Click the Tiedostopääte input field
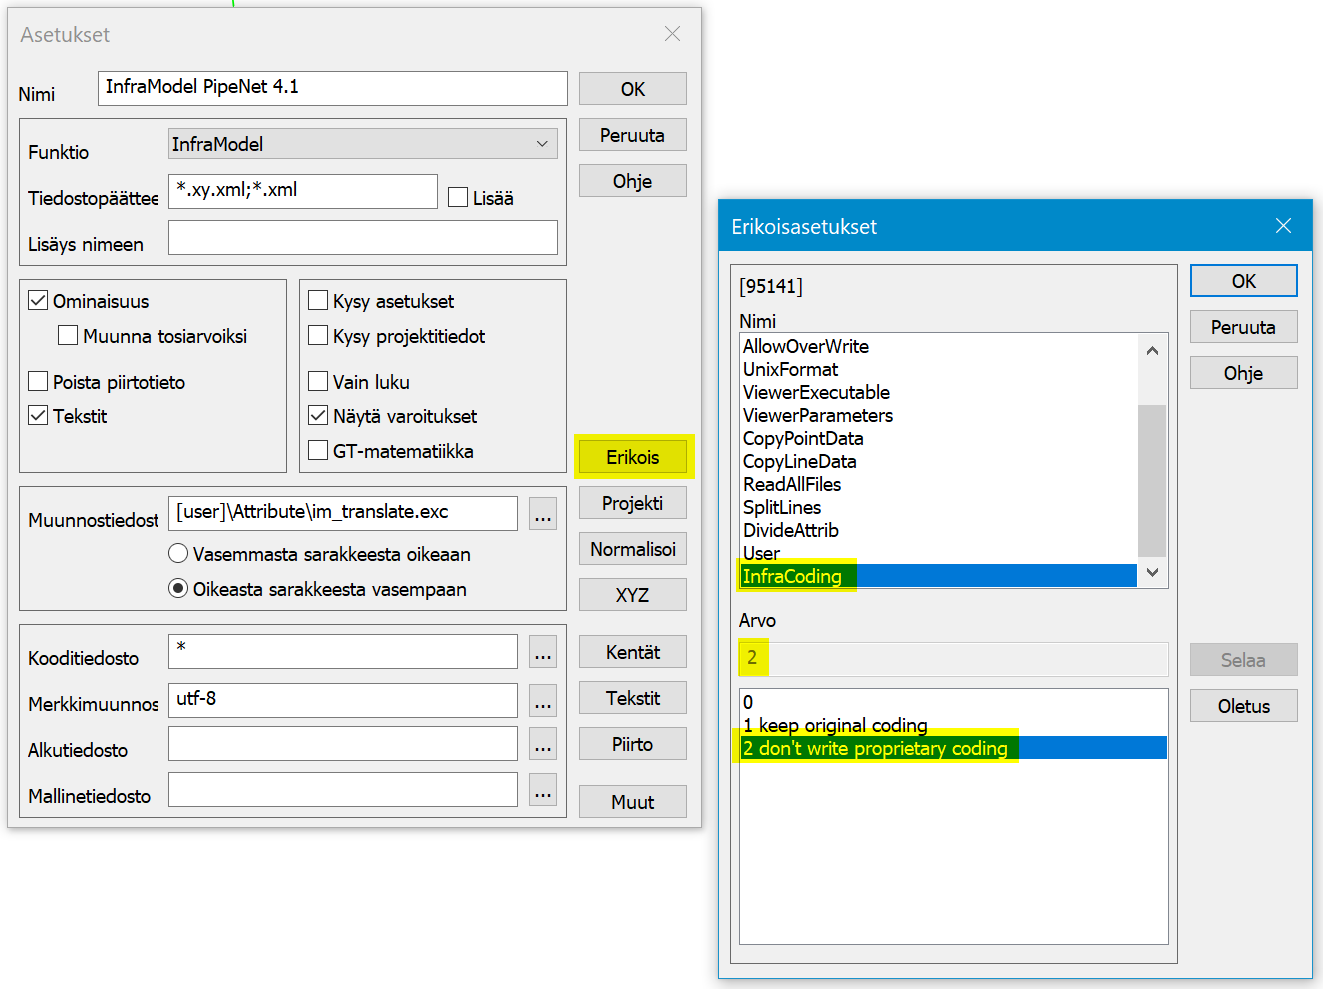Screen dimensions: 1323x989 (302, 191)
